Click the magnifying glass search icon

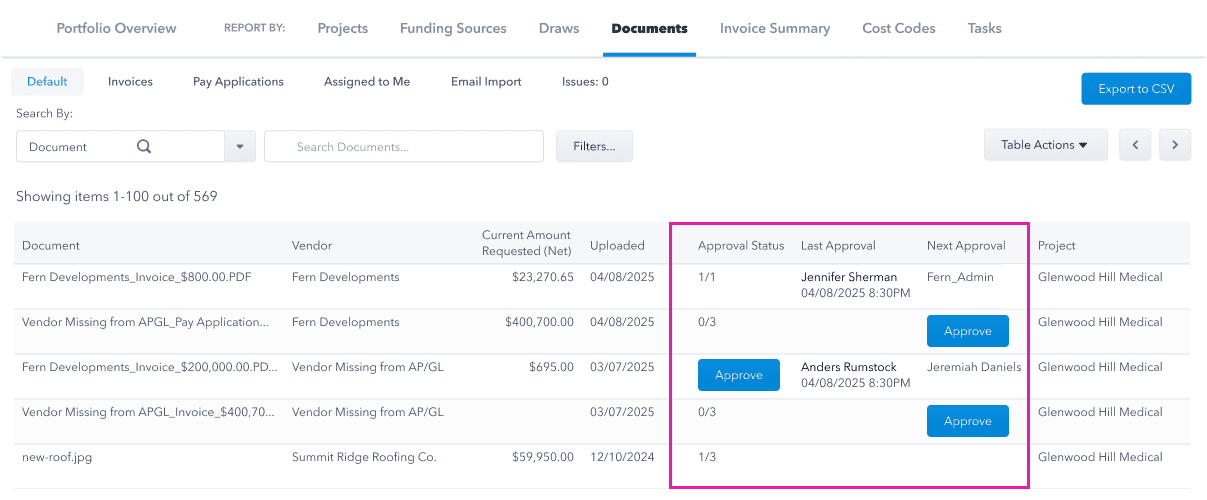[x=144, y=146]
